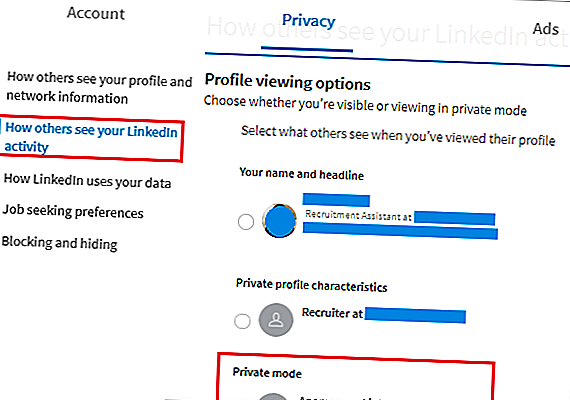Viewport: 570px width, 400px height.
Task: Click 'Private profile characteristics' label
Action: click(x=312, y=285)
